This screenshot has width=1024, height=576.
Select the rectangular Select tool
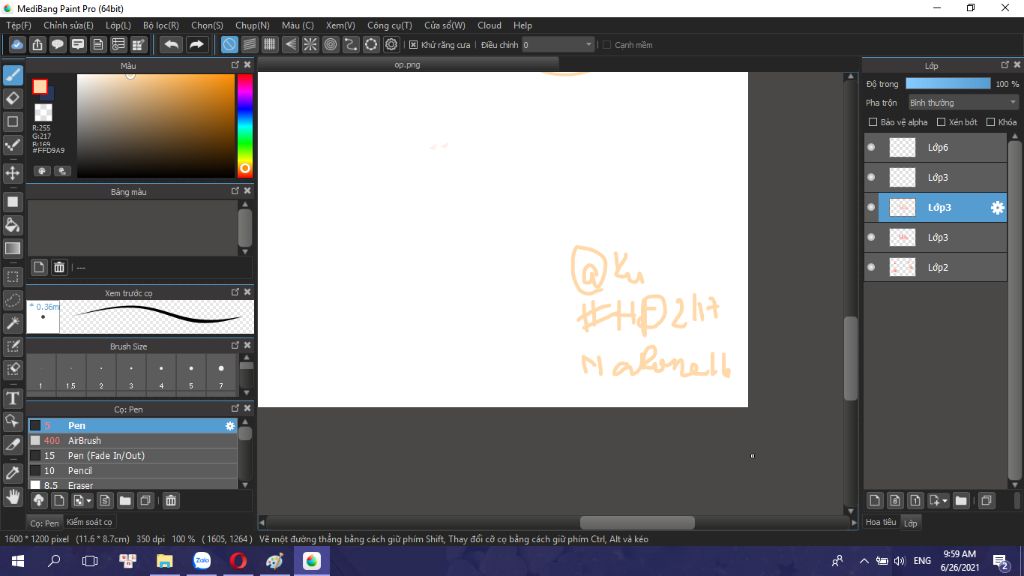click(12, 277)
